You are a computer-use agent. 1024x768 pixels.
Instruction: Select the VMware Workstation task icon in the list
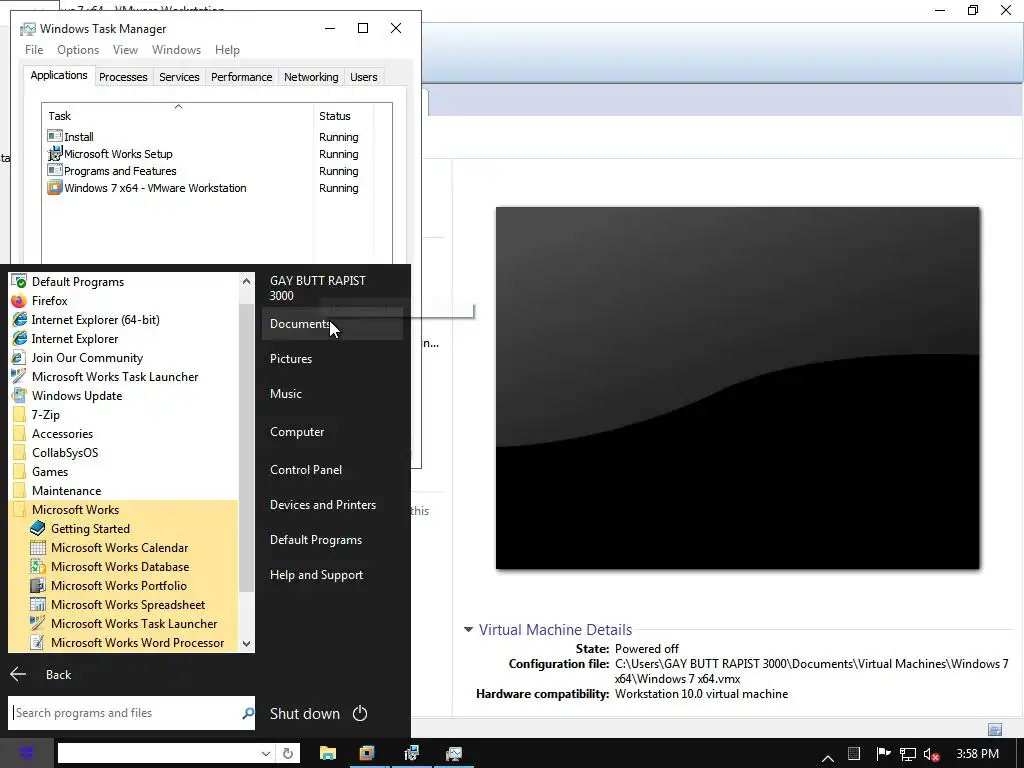(55, 187)
